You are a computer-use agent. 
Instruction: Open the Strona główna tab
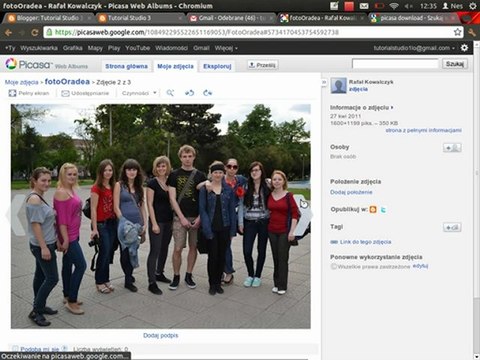(126, 66)
